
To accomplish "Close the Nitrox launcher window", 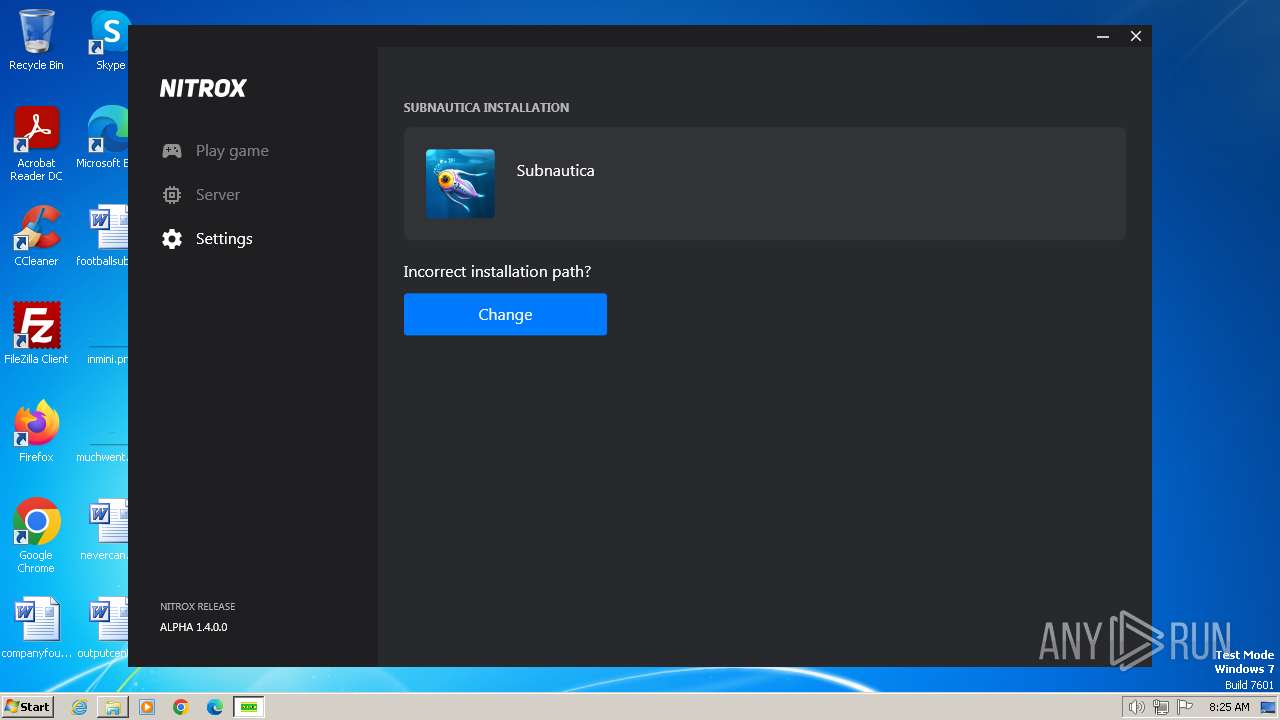I will coord(1136,36).
